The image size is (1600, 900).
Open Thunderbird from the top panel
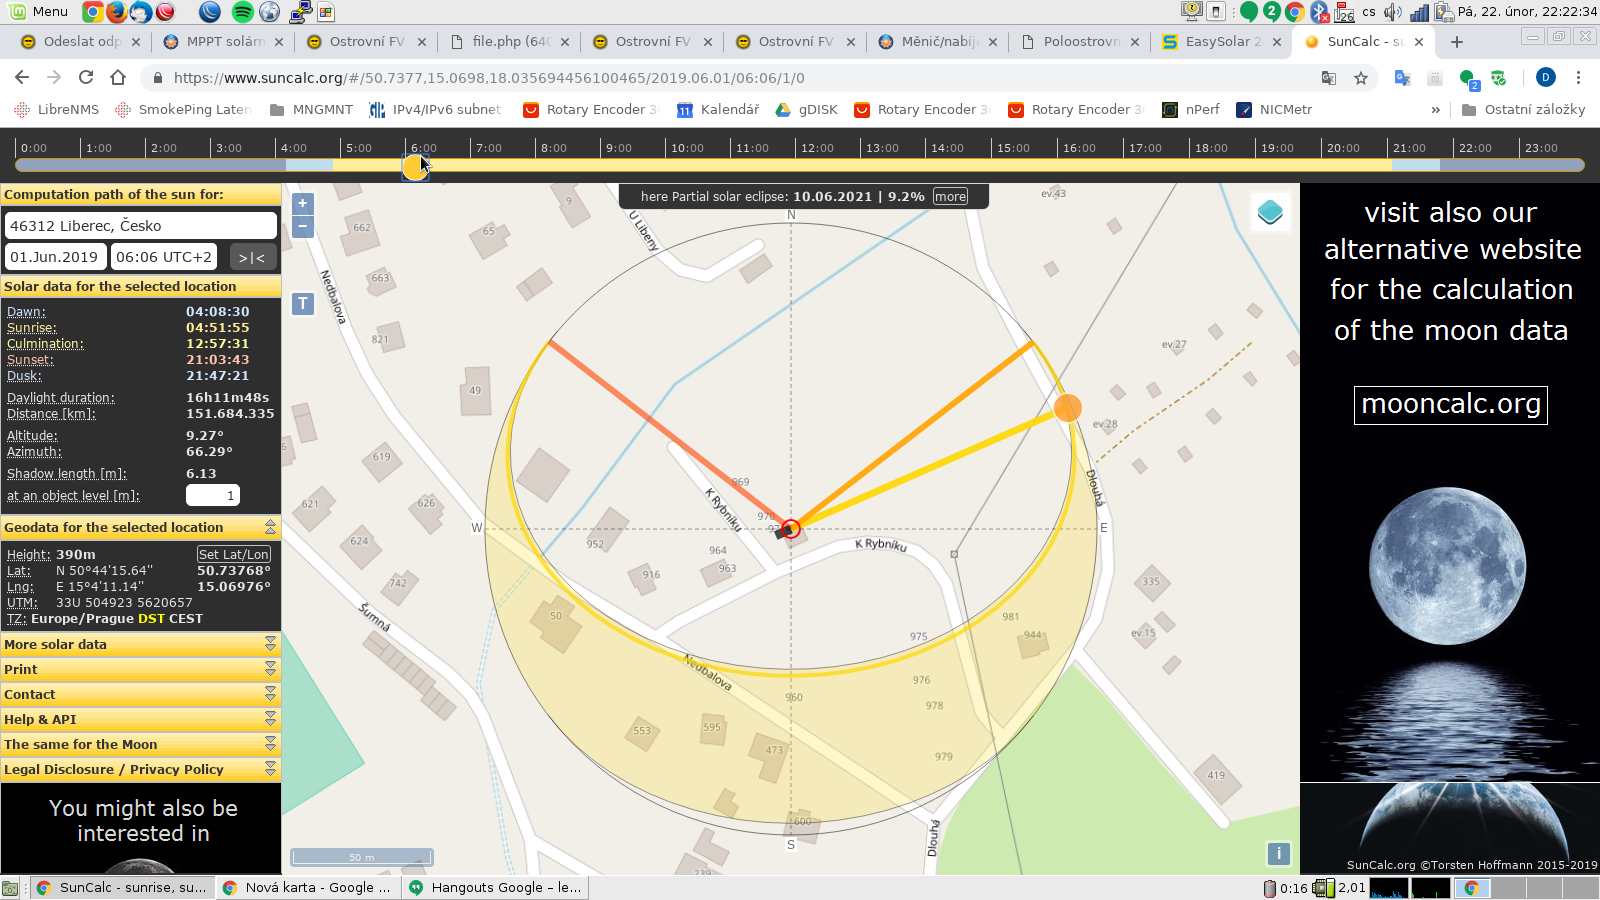tap(141, 12)
